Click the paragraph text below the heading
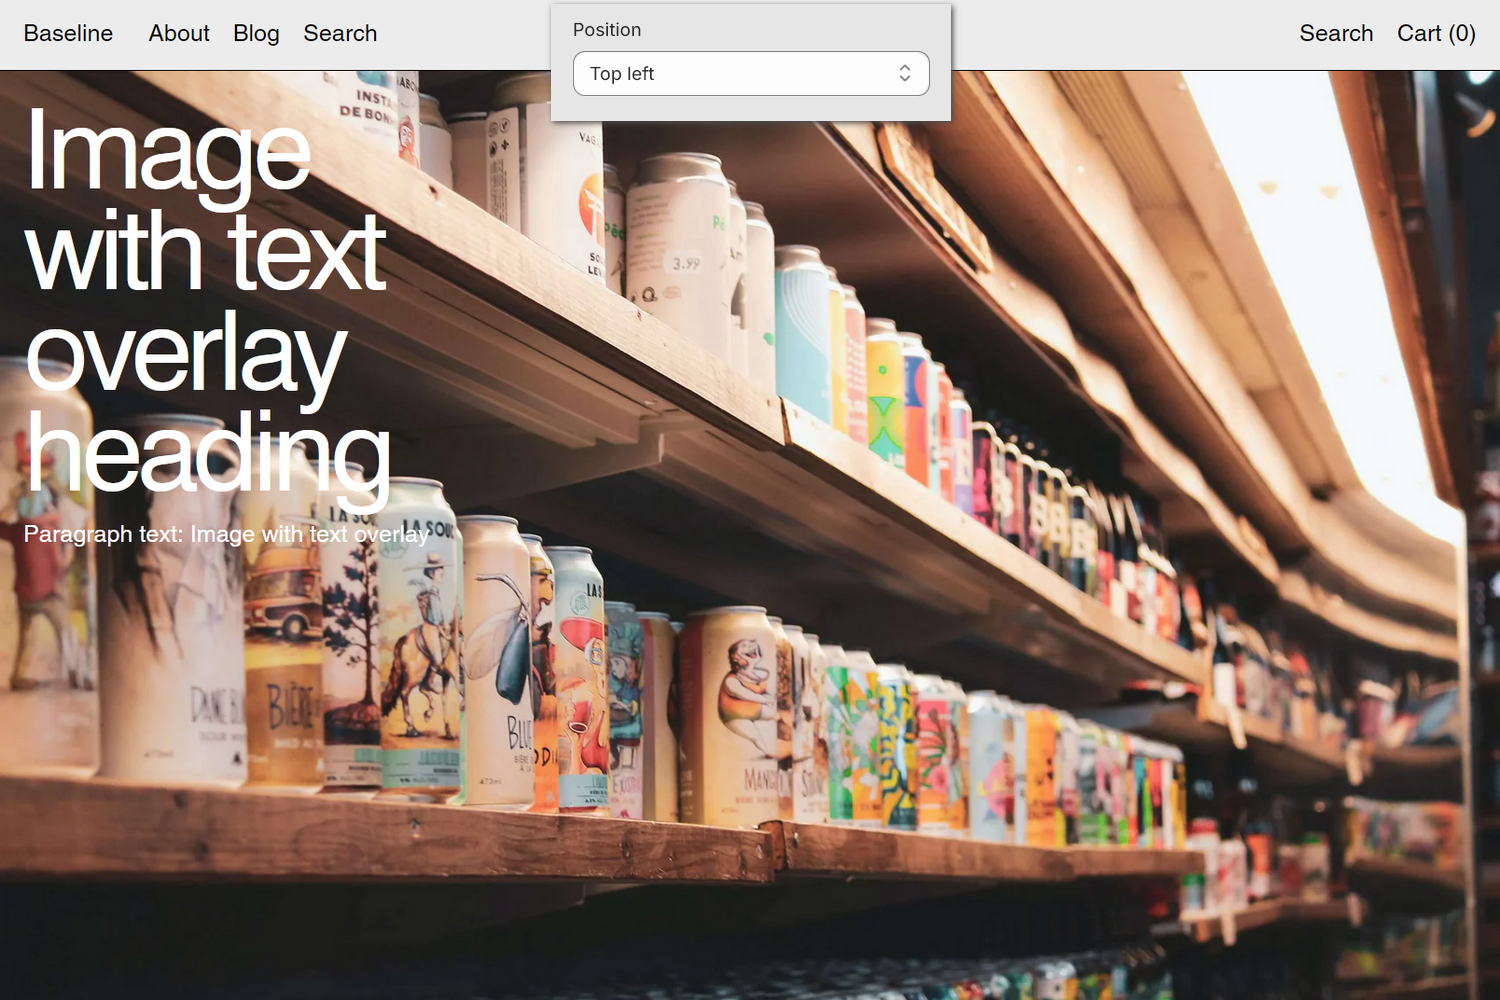Viewport: 1500px width, 1000px height. click(x=226, y=534)
